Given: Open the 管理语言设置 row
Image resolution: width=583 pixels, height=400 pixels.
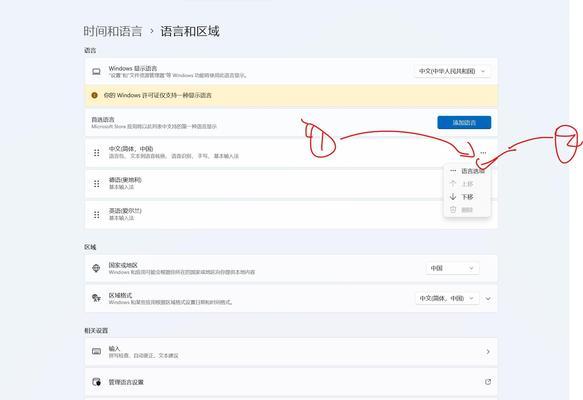Looking at the screenshot, I should (x=291, y=382).
